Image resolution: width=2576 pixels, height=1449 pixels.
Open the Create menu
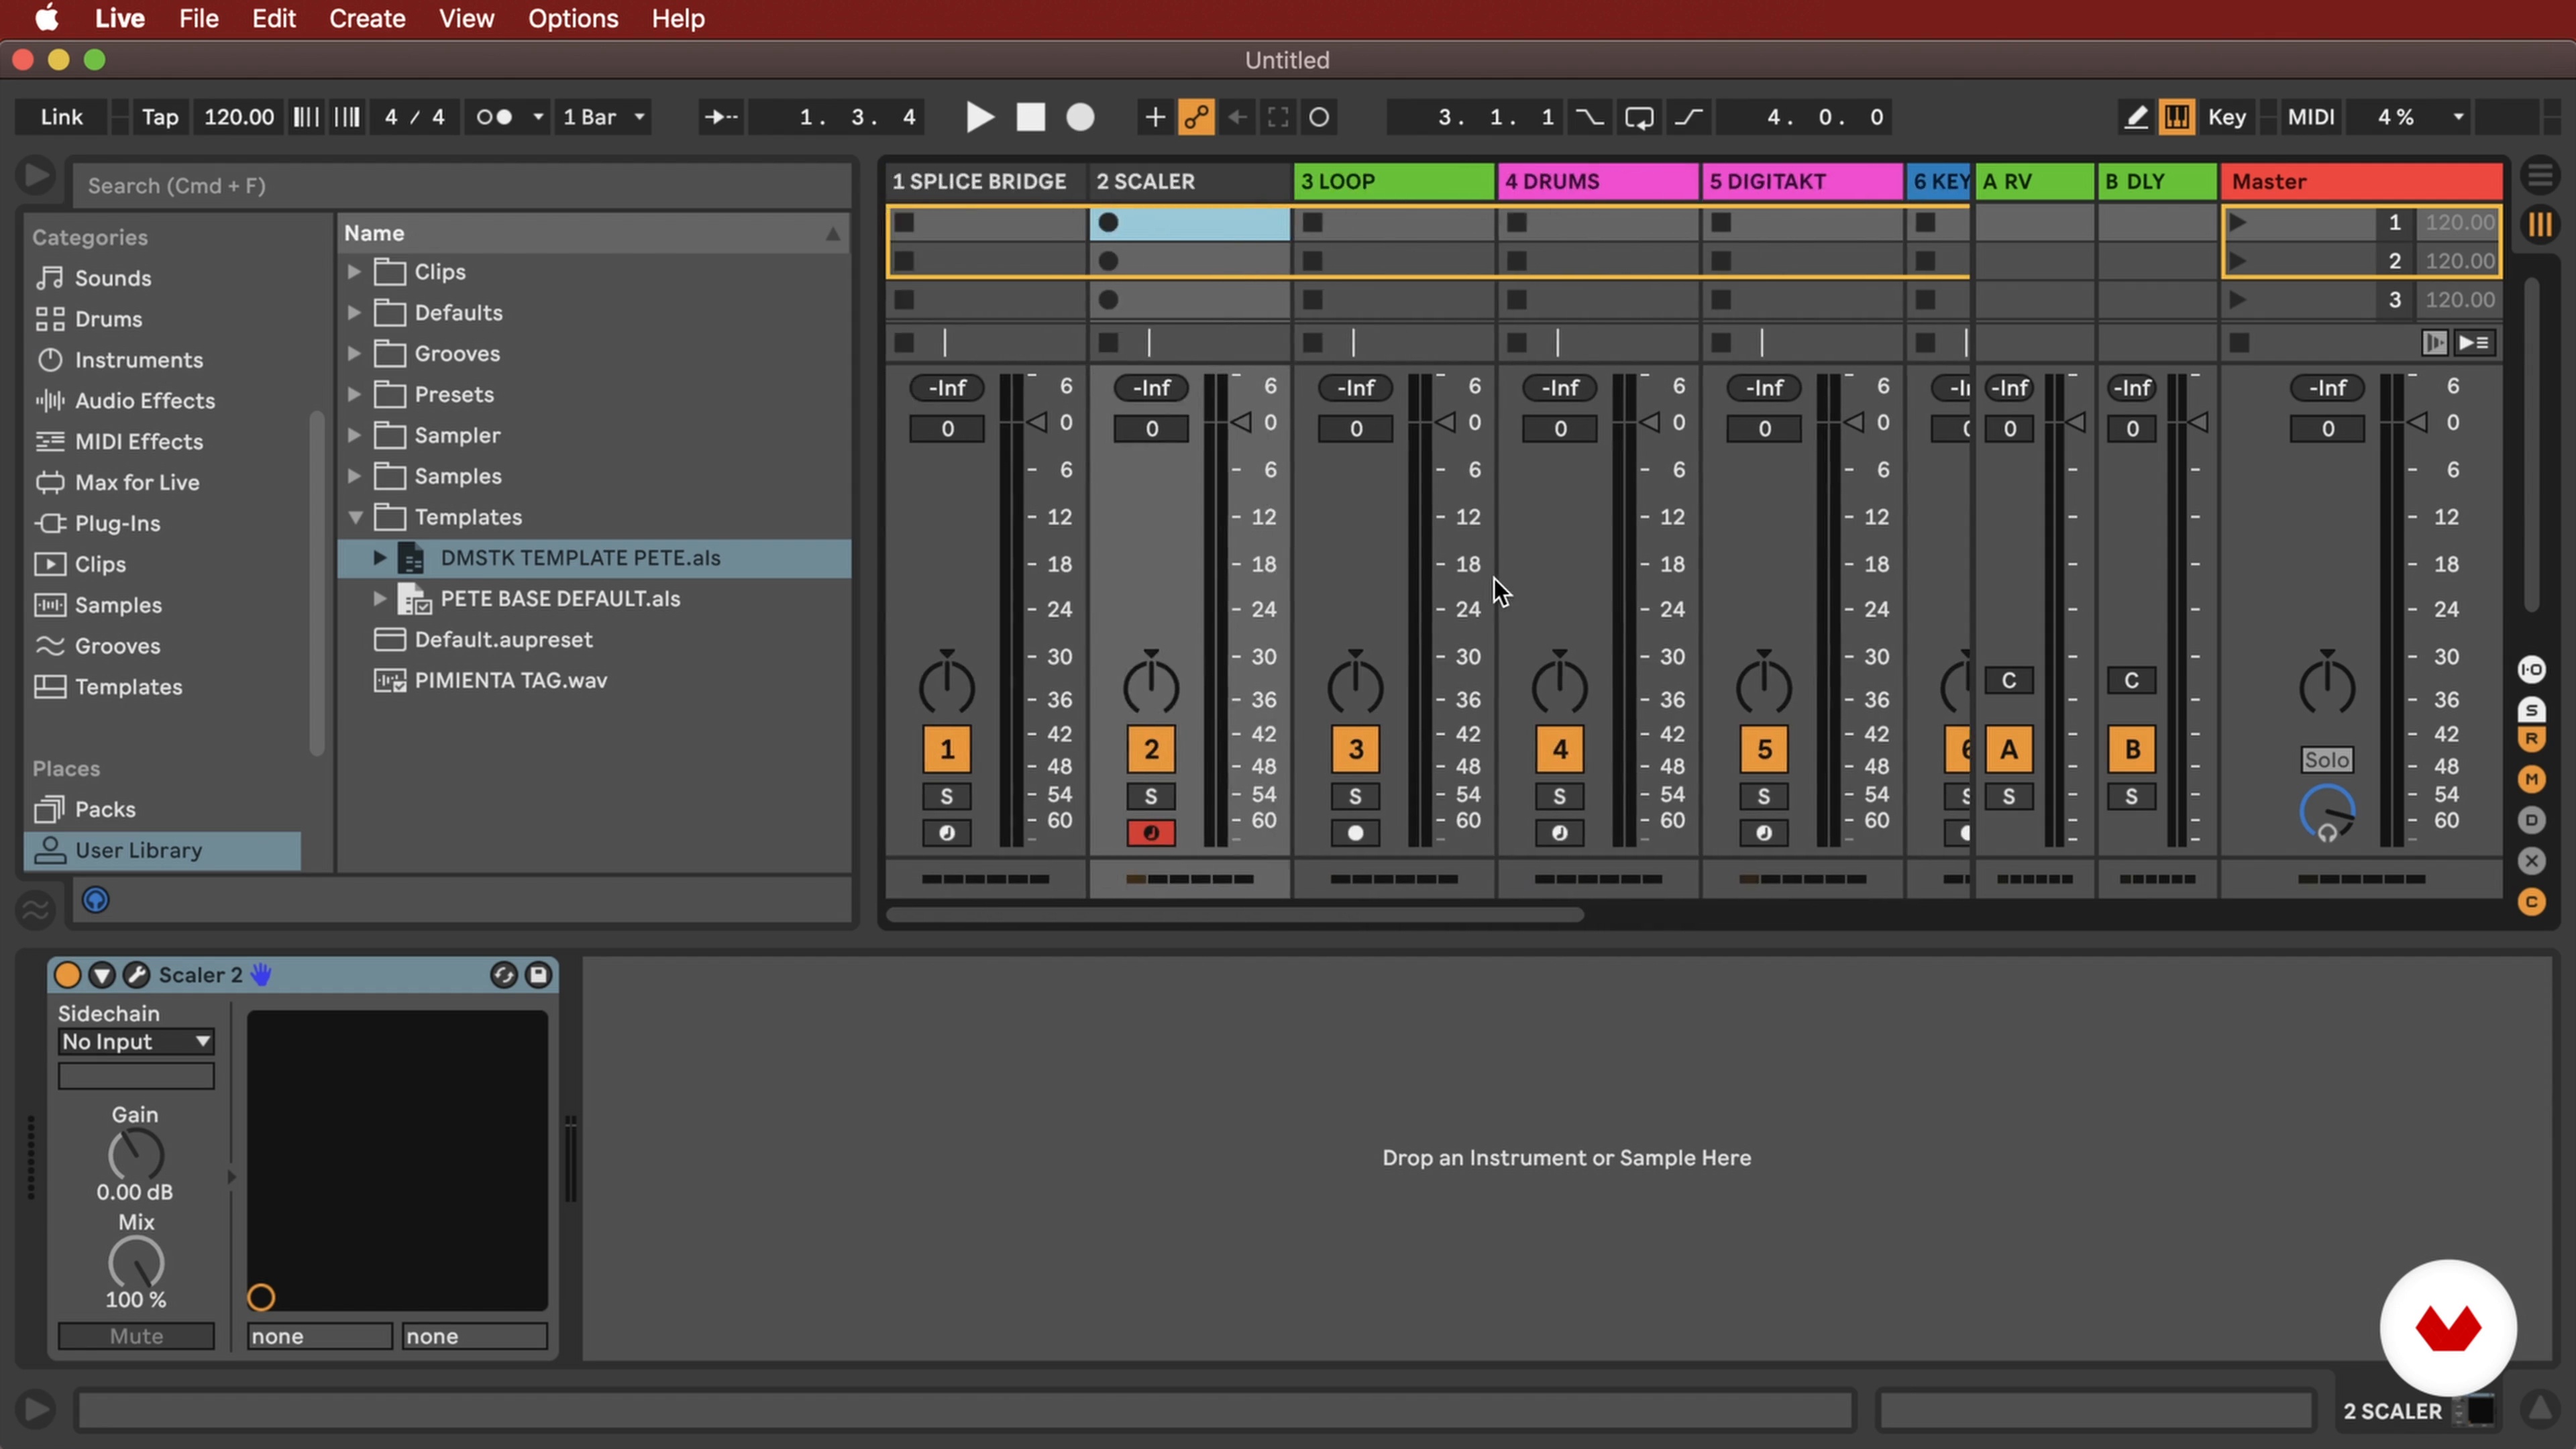367,18
